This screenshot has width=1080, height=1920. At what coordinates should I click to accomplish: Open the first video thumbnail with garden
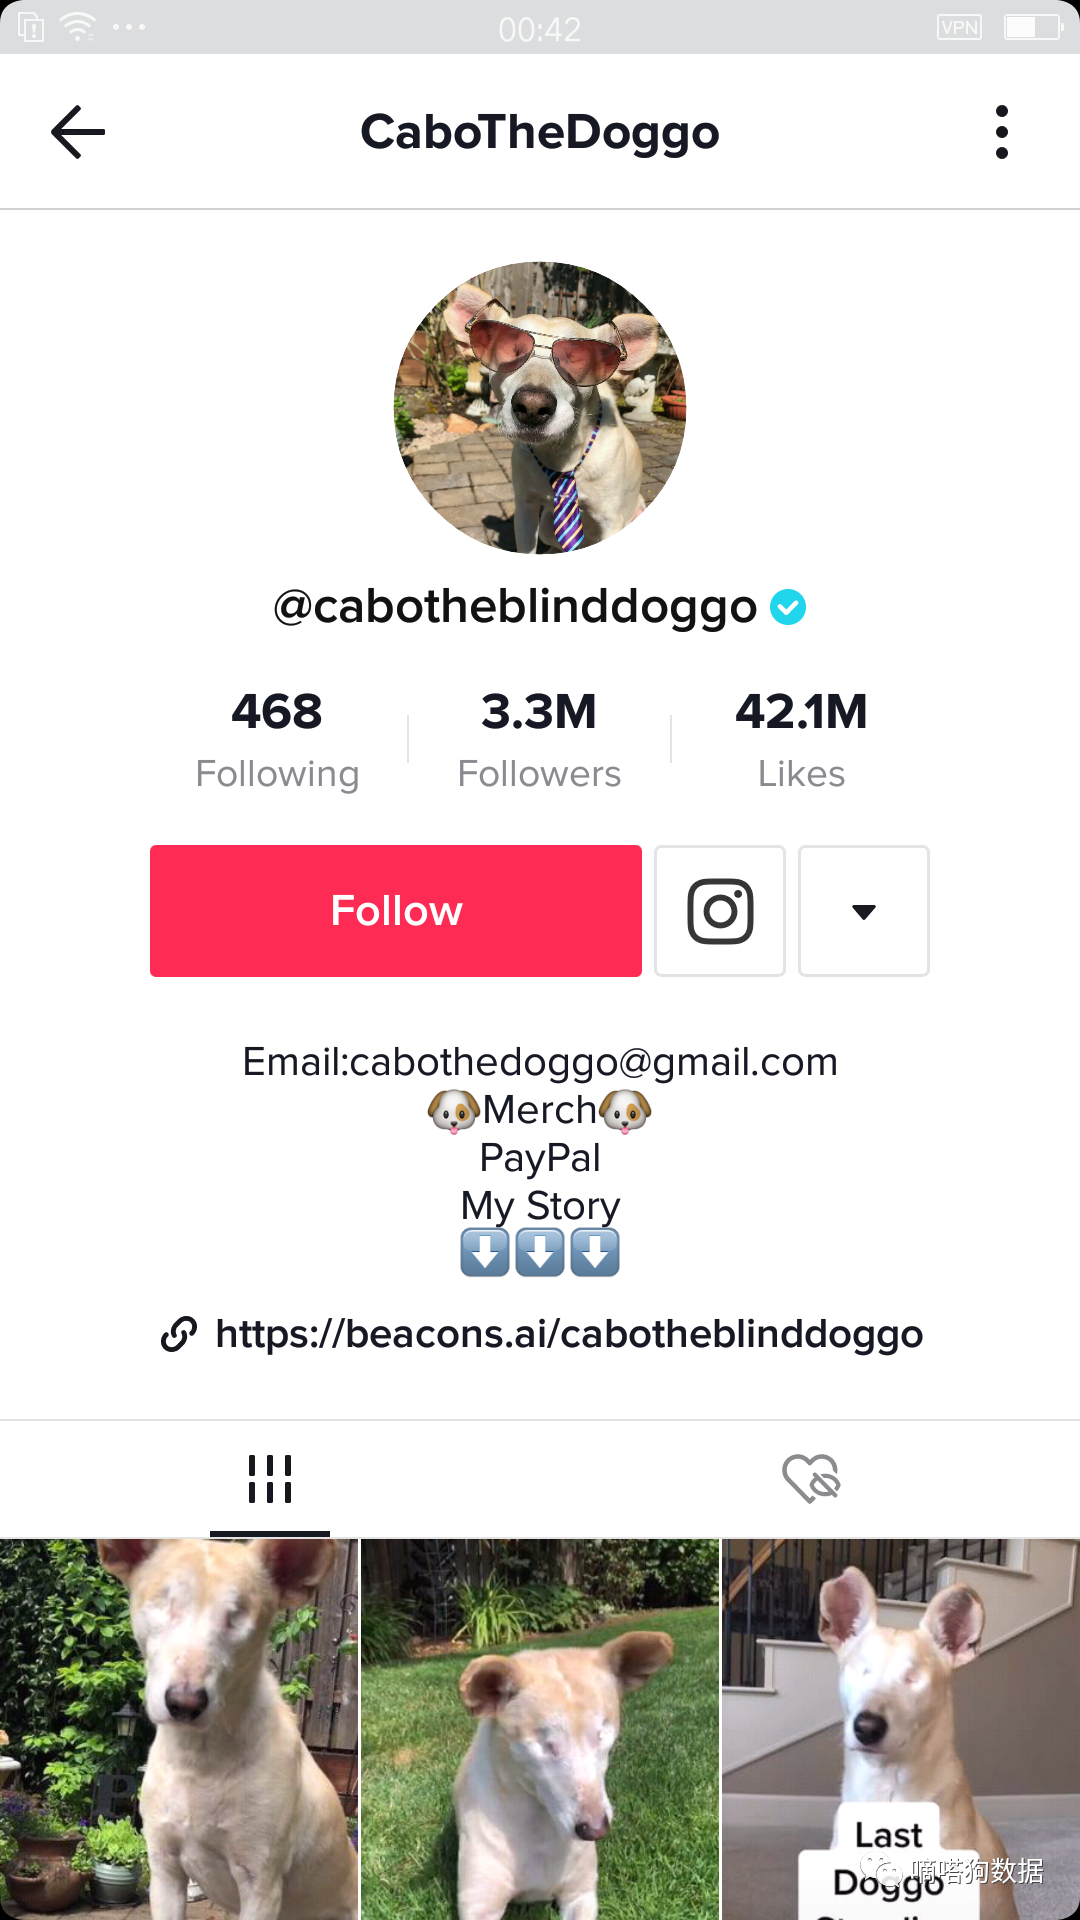[x=179, y=1730]
